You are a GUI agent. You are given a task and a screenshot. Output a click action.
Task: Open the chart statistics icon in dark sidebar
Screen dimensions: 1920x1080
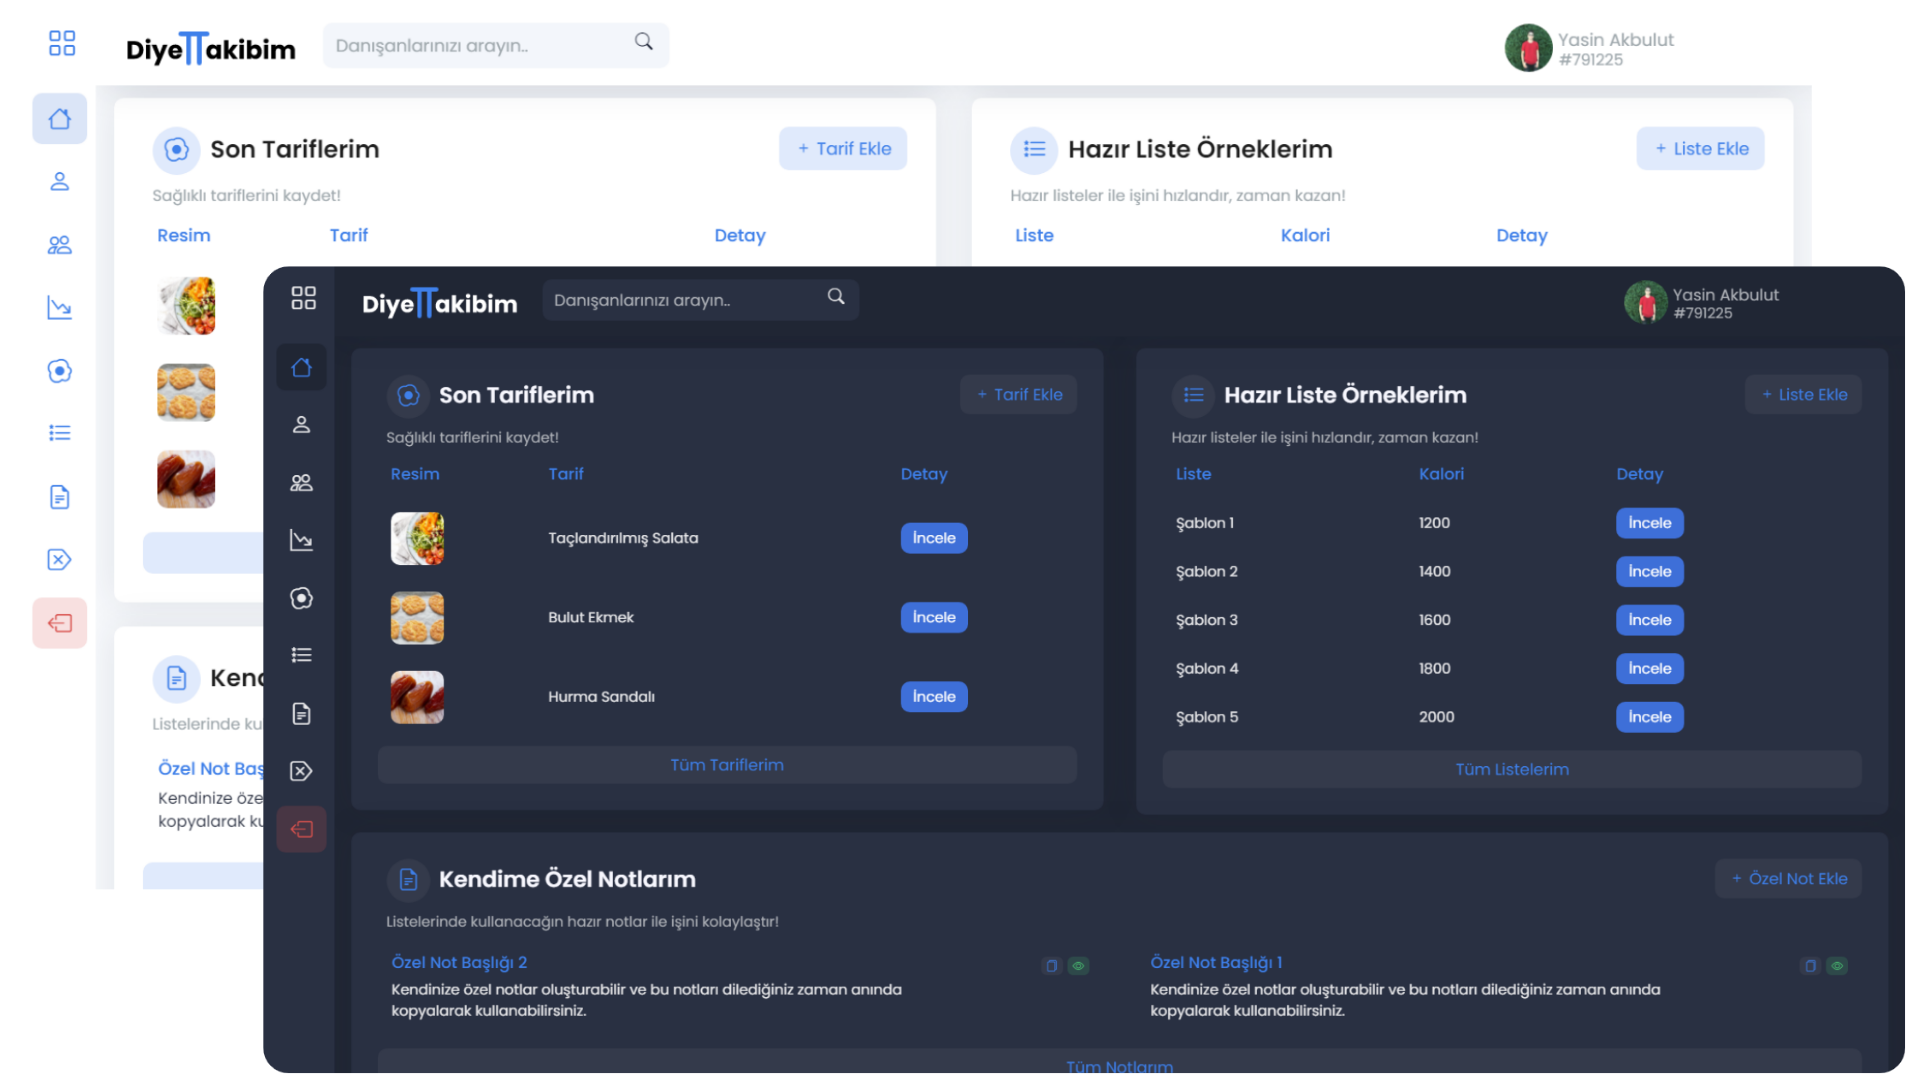[301, 540]
